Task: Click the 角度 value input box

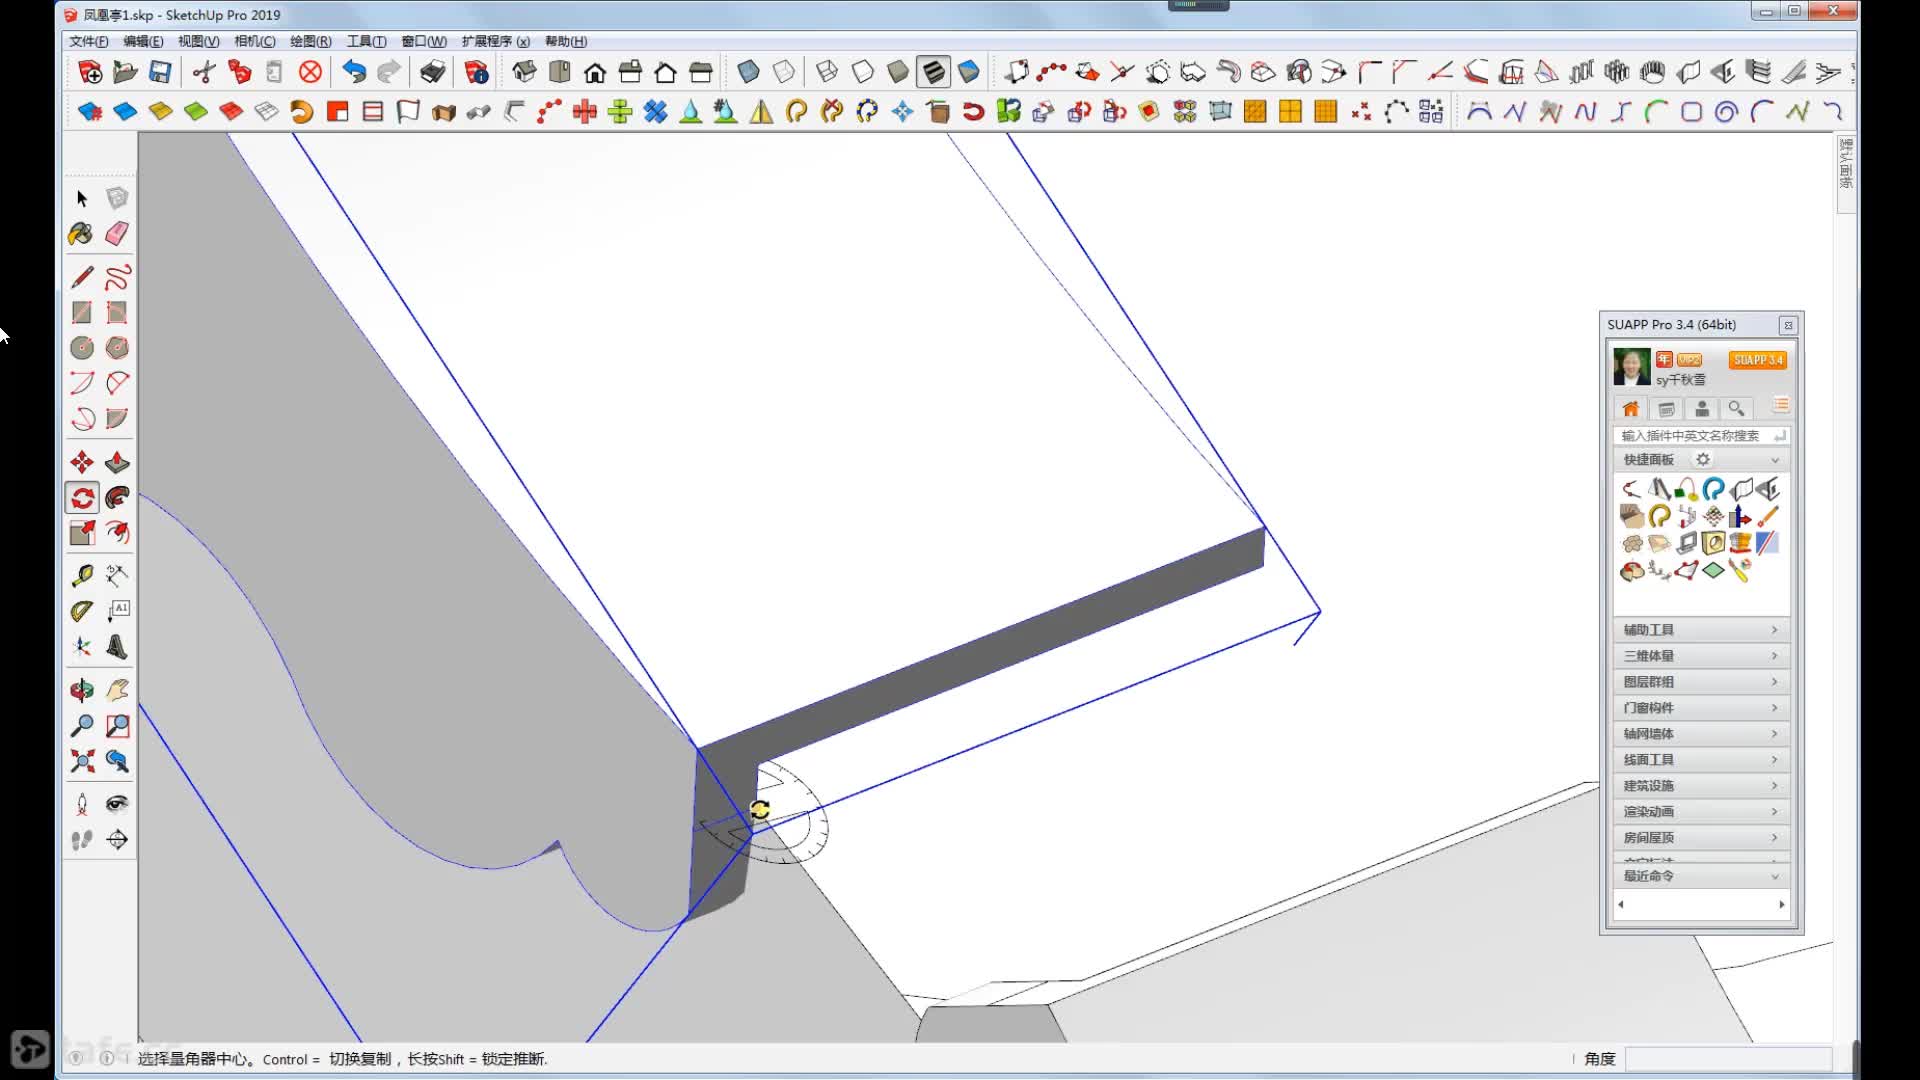Action: (1728, 1059)
